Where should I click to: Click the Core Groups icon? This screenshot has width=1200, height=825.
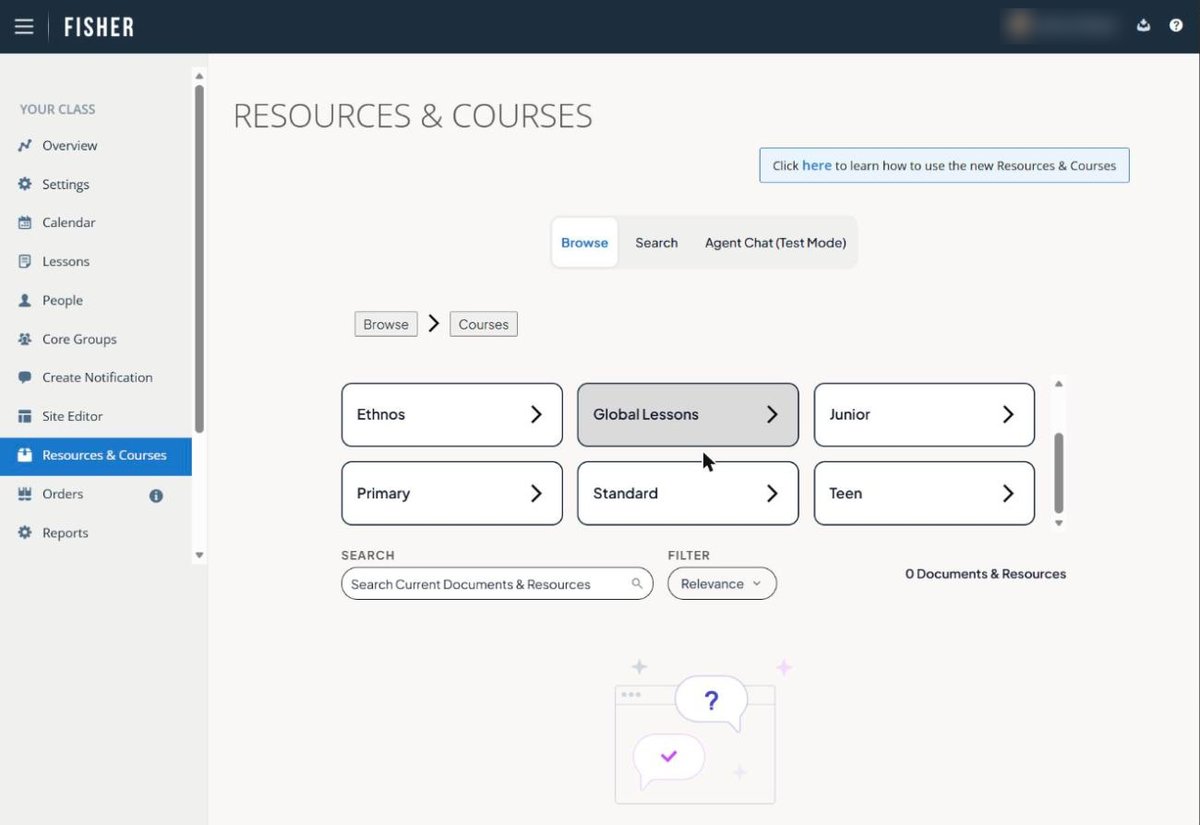[25, 340]
